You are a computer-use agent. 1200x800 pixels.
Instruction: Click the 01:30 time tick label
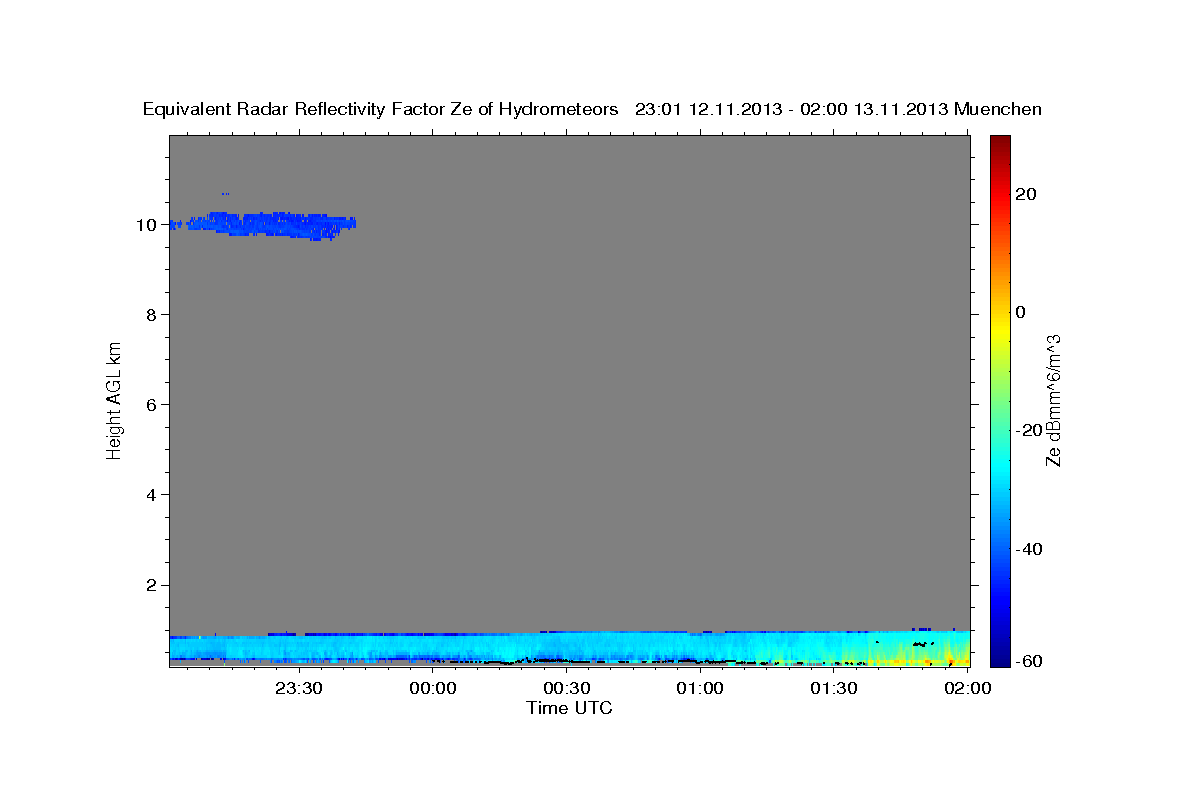(x=833, y=689)
